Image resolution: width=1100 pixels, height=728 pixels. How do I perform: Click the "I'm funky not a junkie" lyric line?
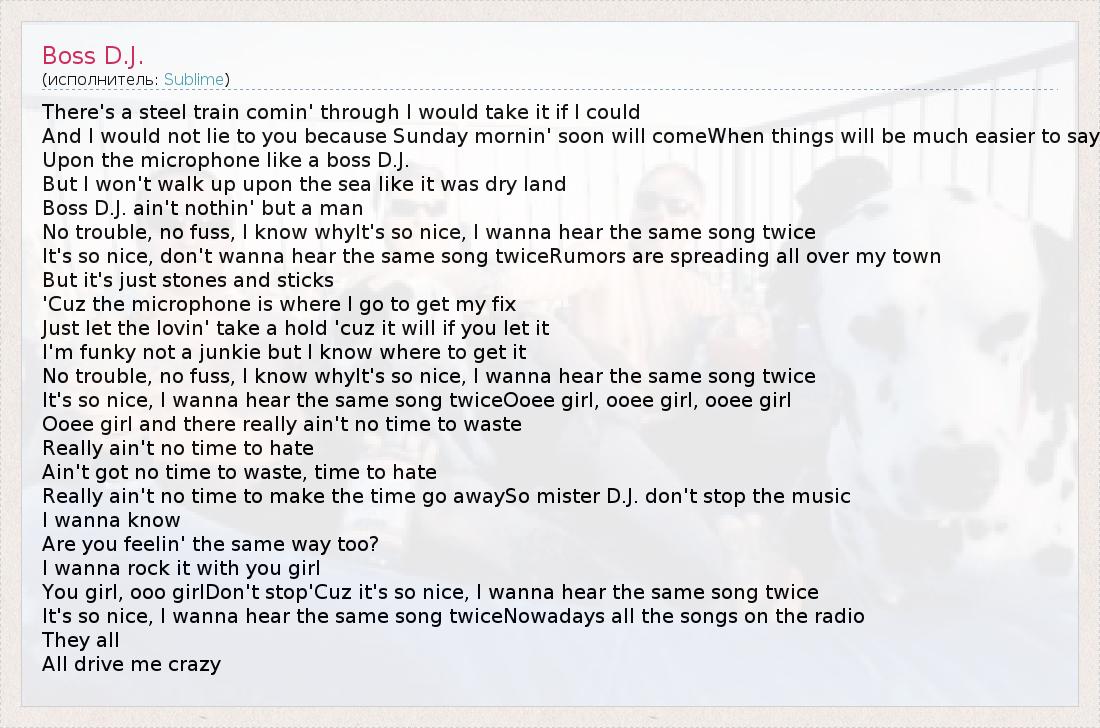click(284, 352)
